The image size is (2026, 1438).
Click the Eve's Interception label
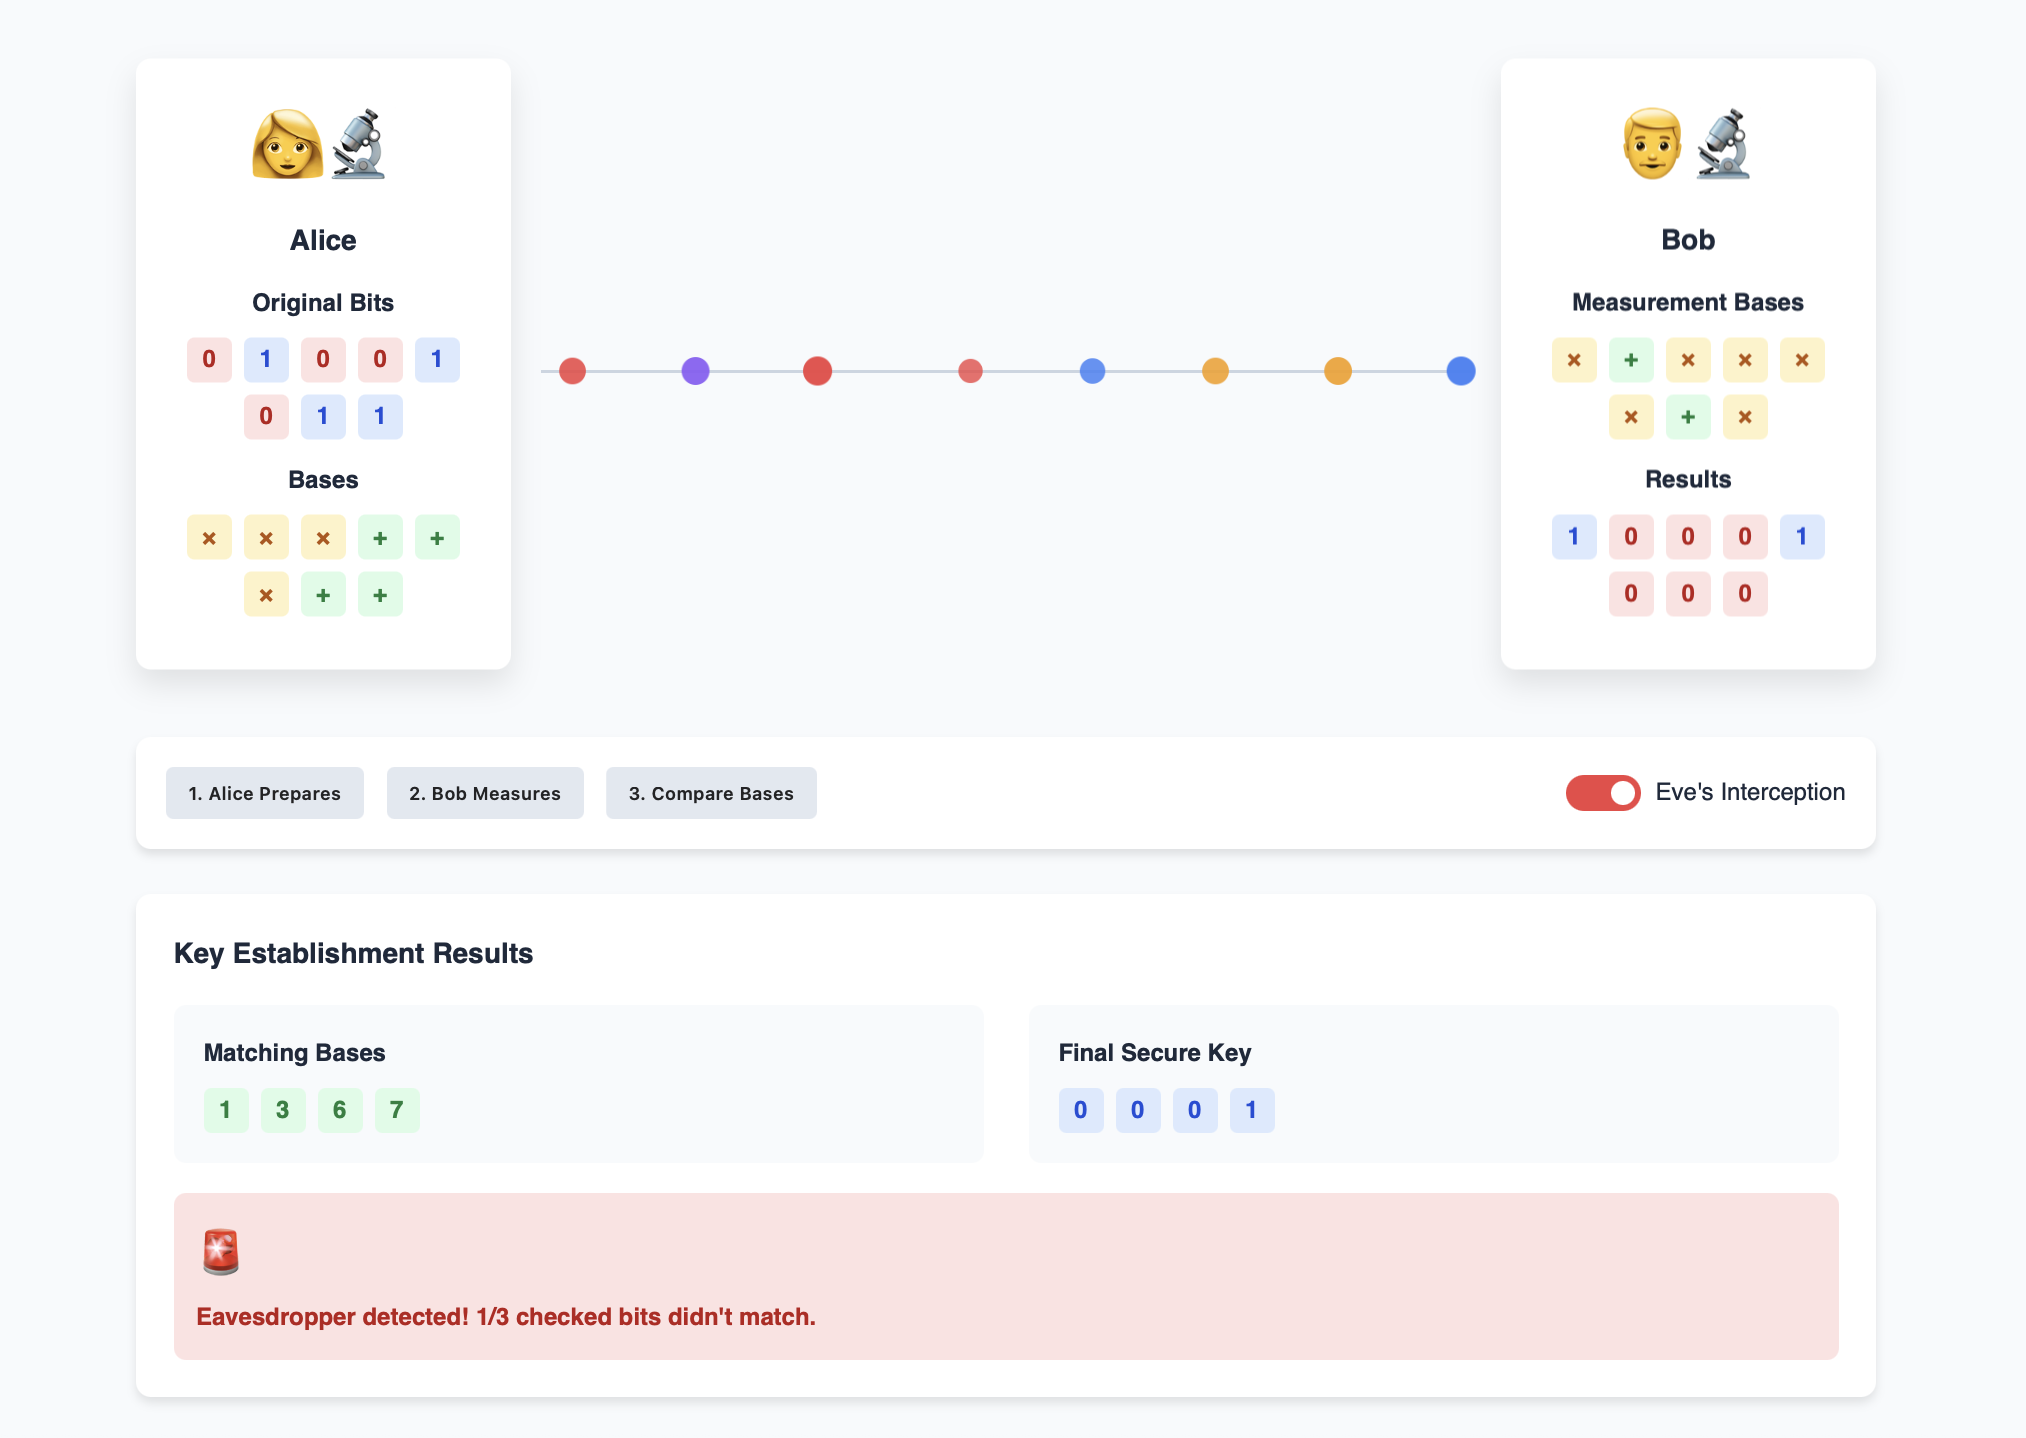pyautogui.click(x=1749, y=792)
